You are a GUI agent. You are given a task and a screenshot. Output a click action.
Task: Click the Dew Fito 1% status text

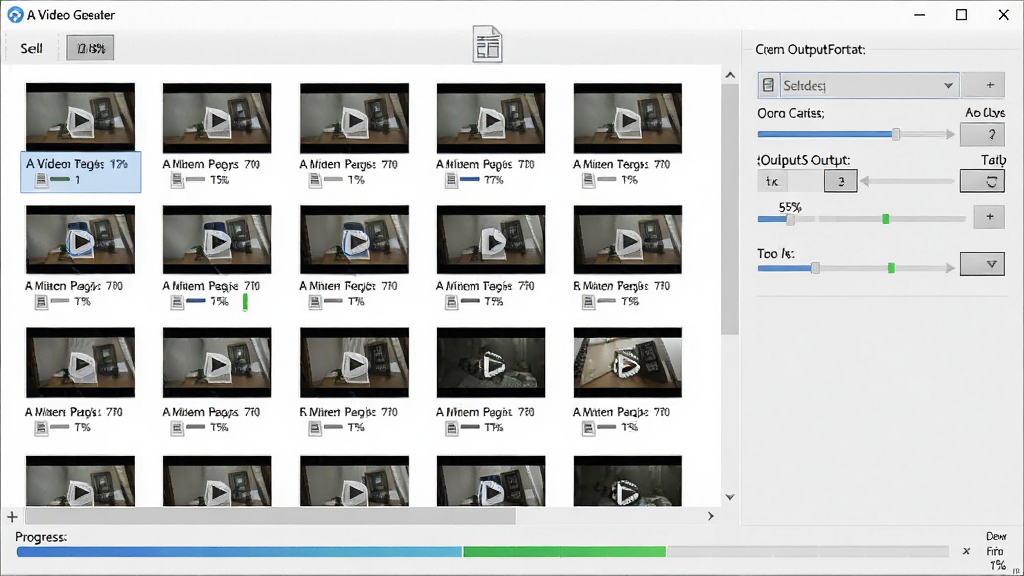(996, 551)
